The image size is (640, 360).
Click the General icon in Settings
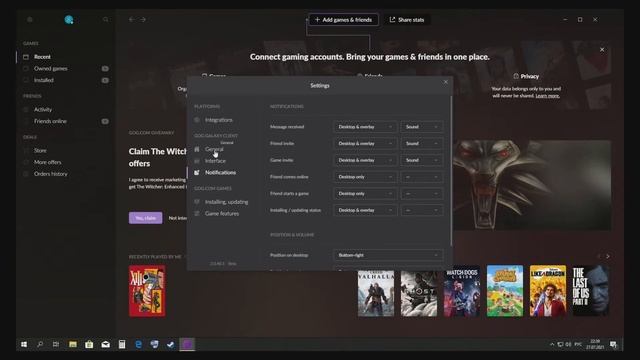click(197, 149)
